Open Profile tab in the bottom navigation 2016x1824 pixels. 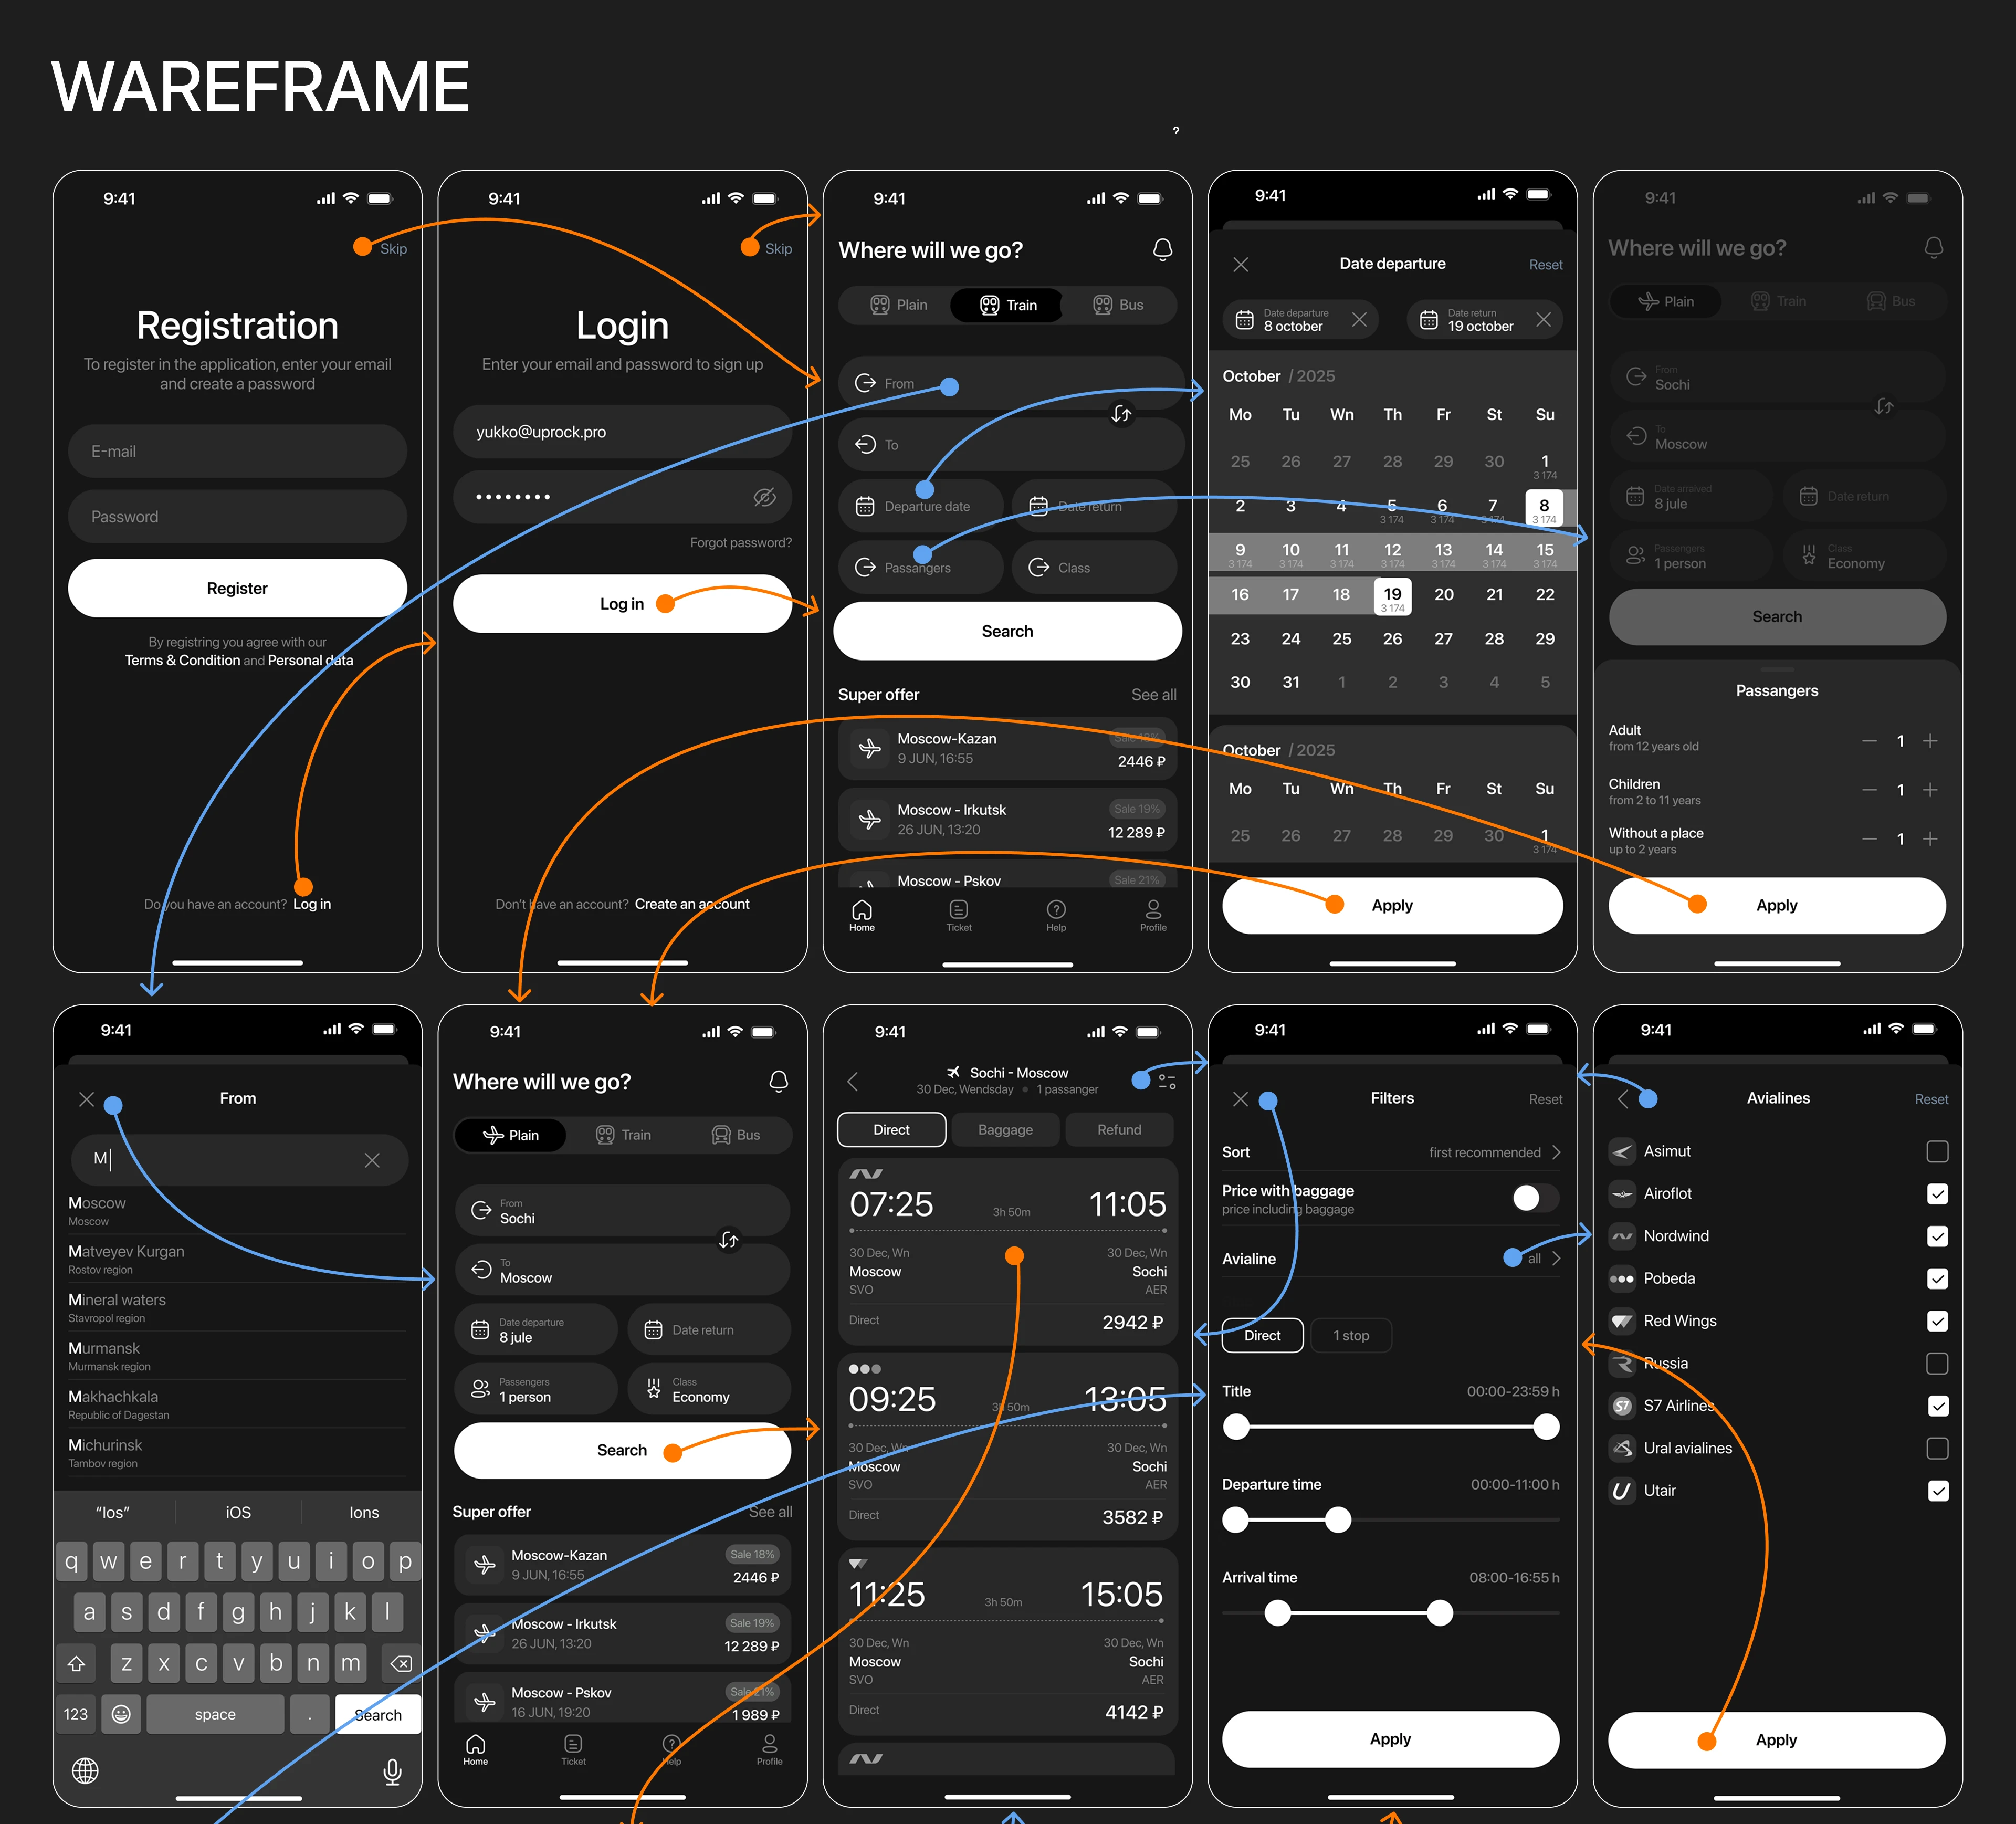[x=1153, y=914]
